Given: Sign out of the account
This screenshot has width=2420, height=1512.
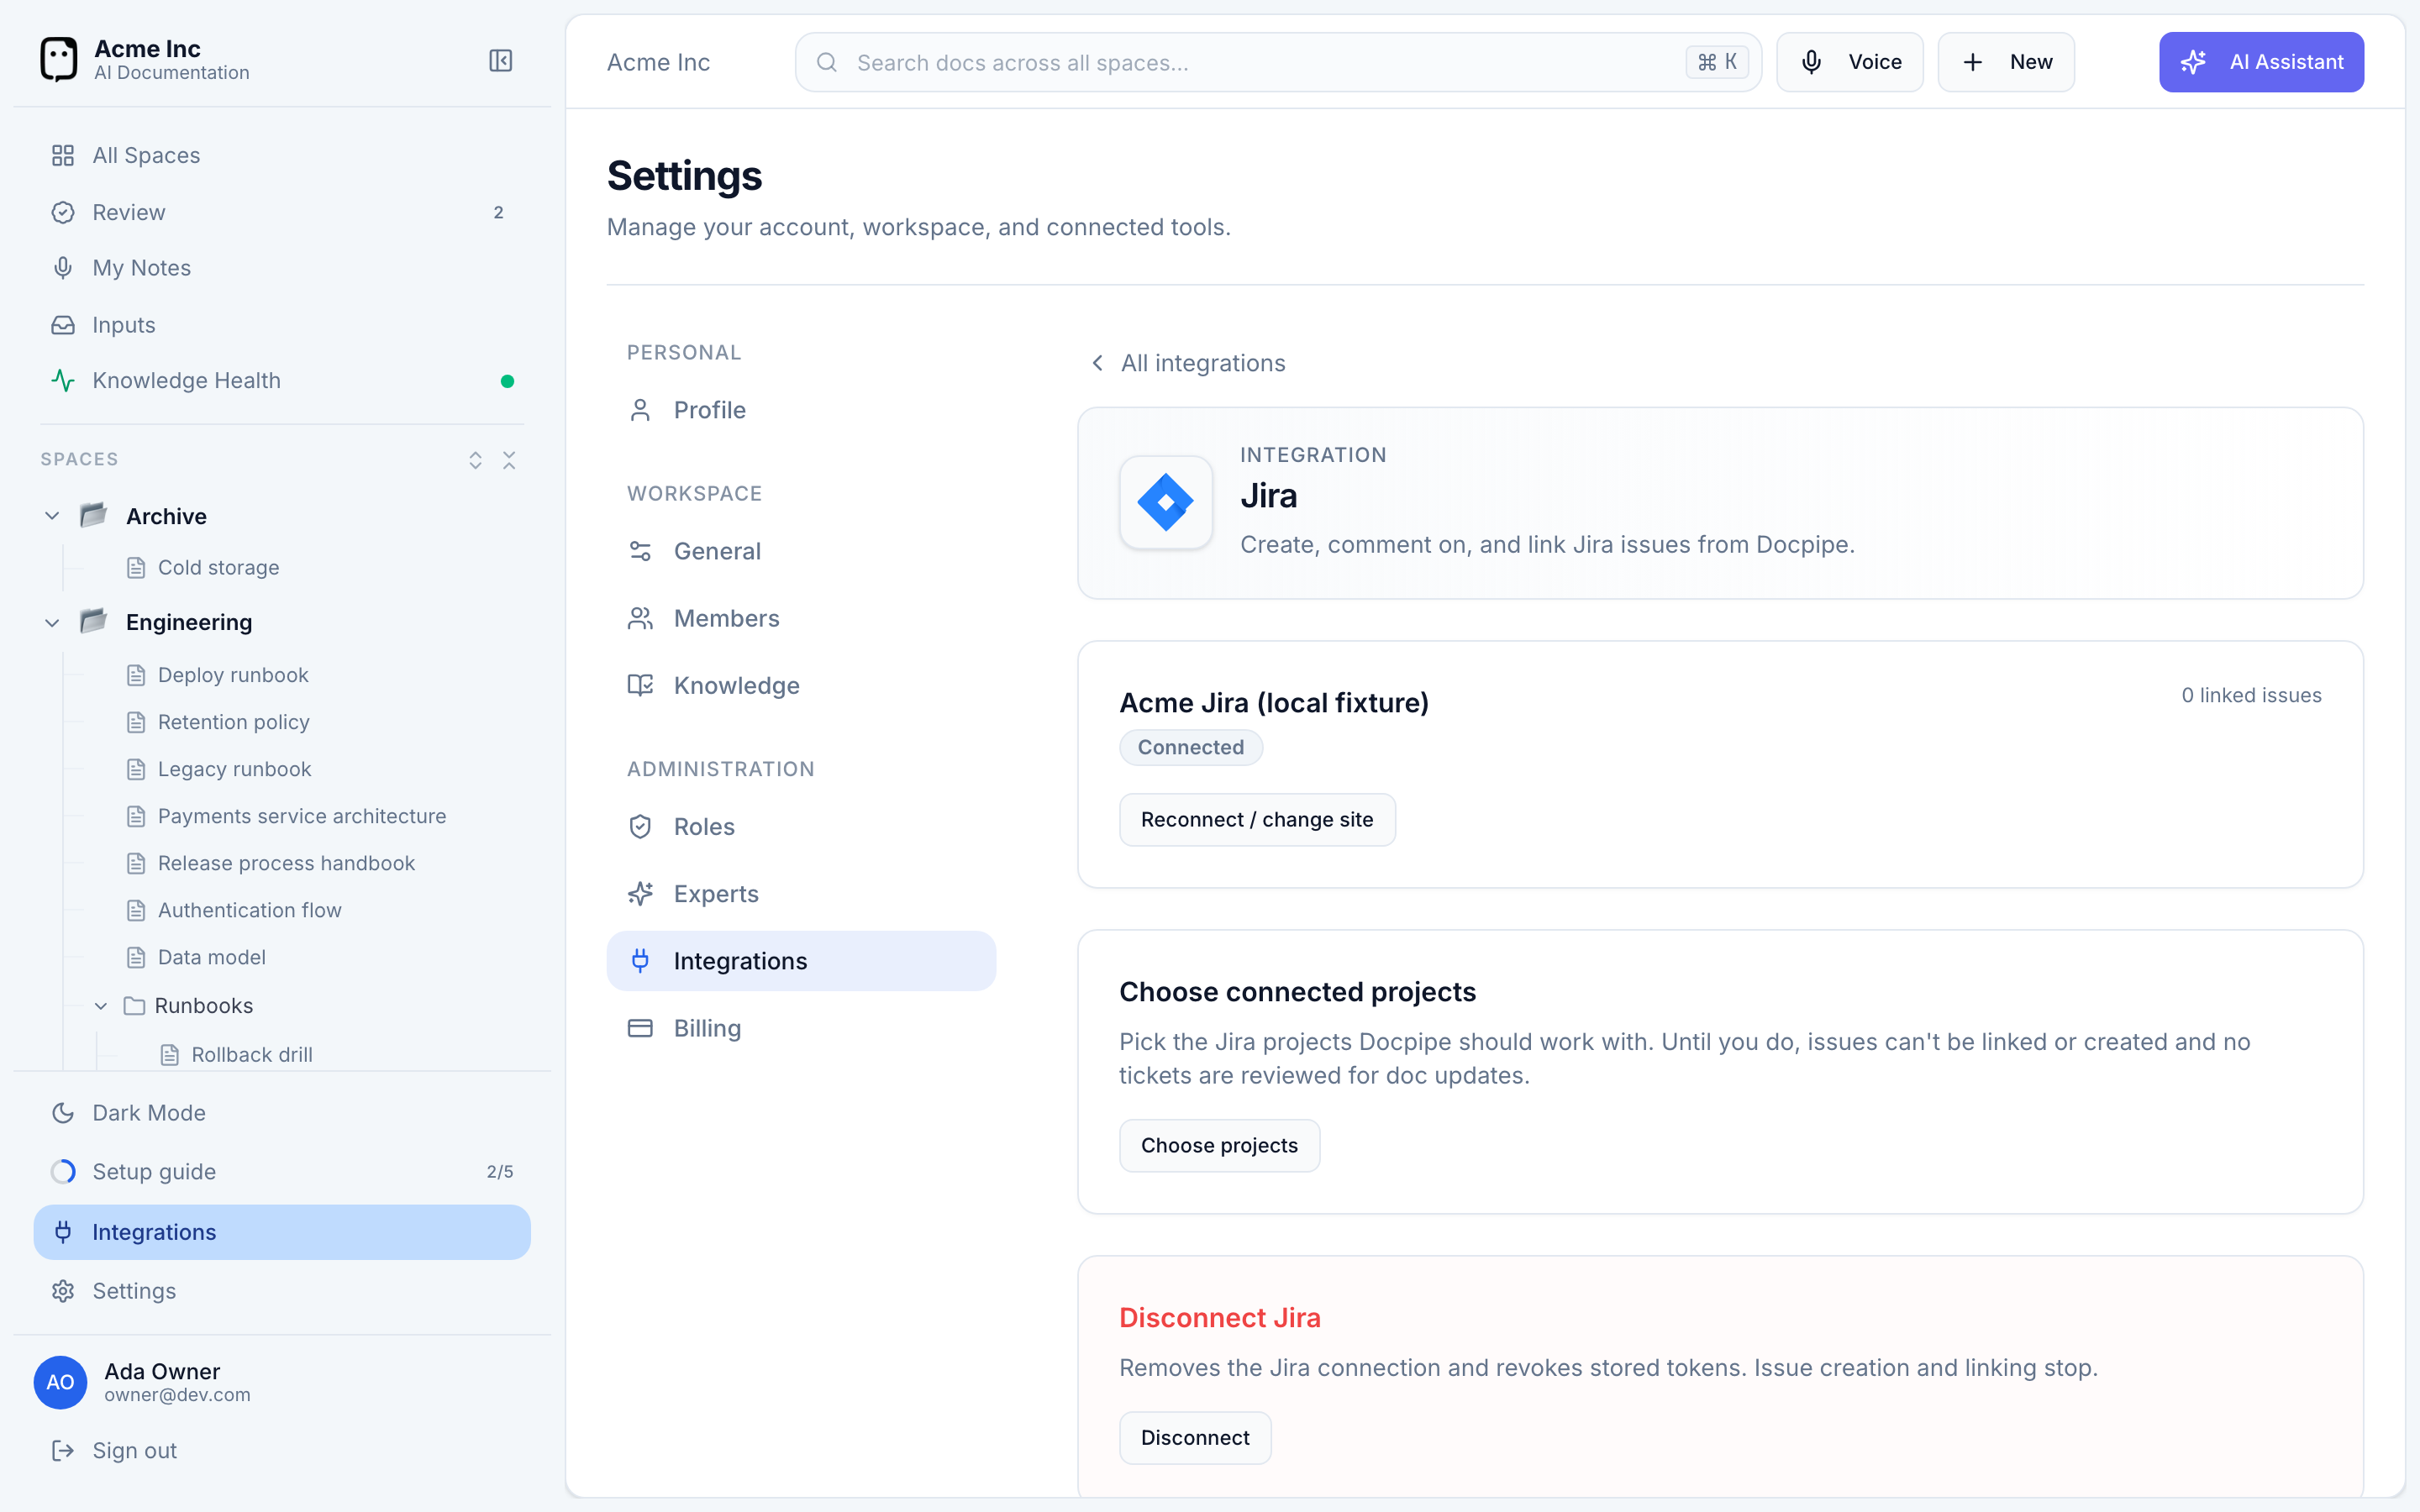Looking at the screenshot, I should click(282, 1450).
